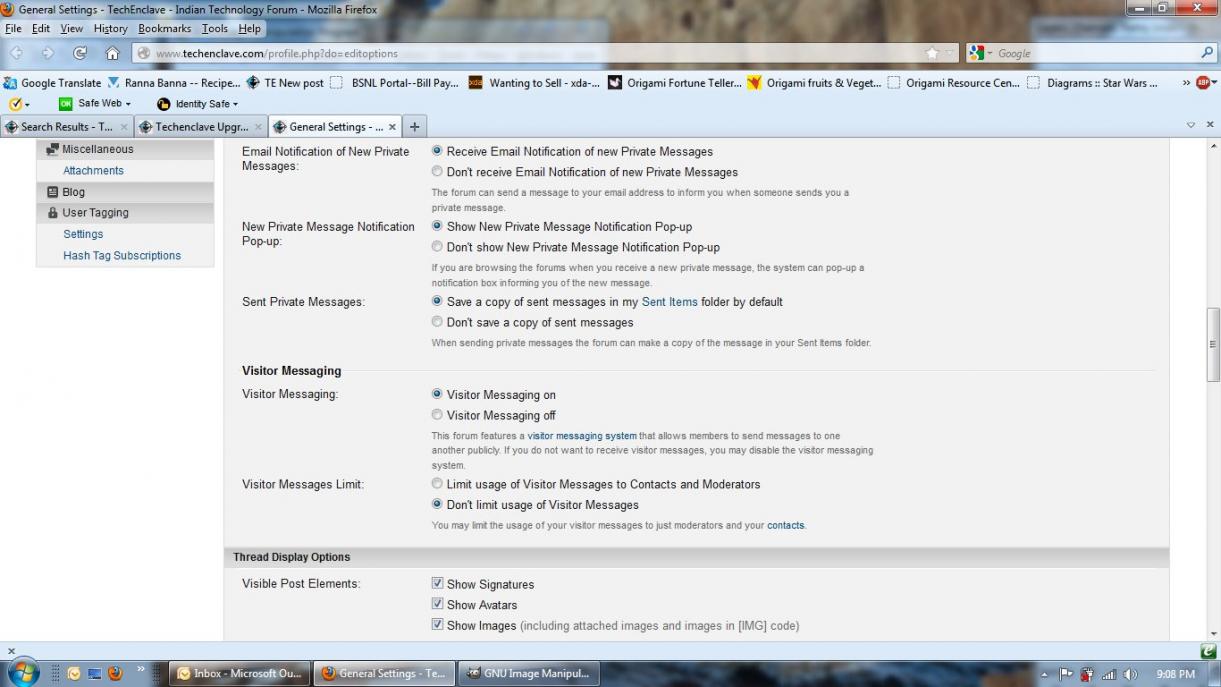This screenshot has width=1221, height=687.
Task: Select Visitor Messaging off radio
Action: pos(437,415)
